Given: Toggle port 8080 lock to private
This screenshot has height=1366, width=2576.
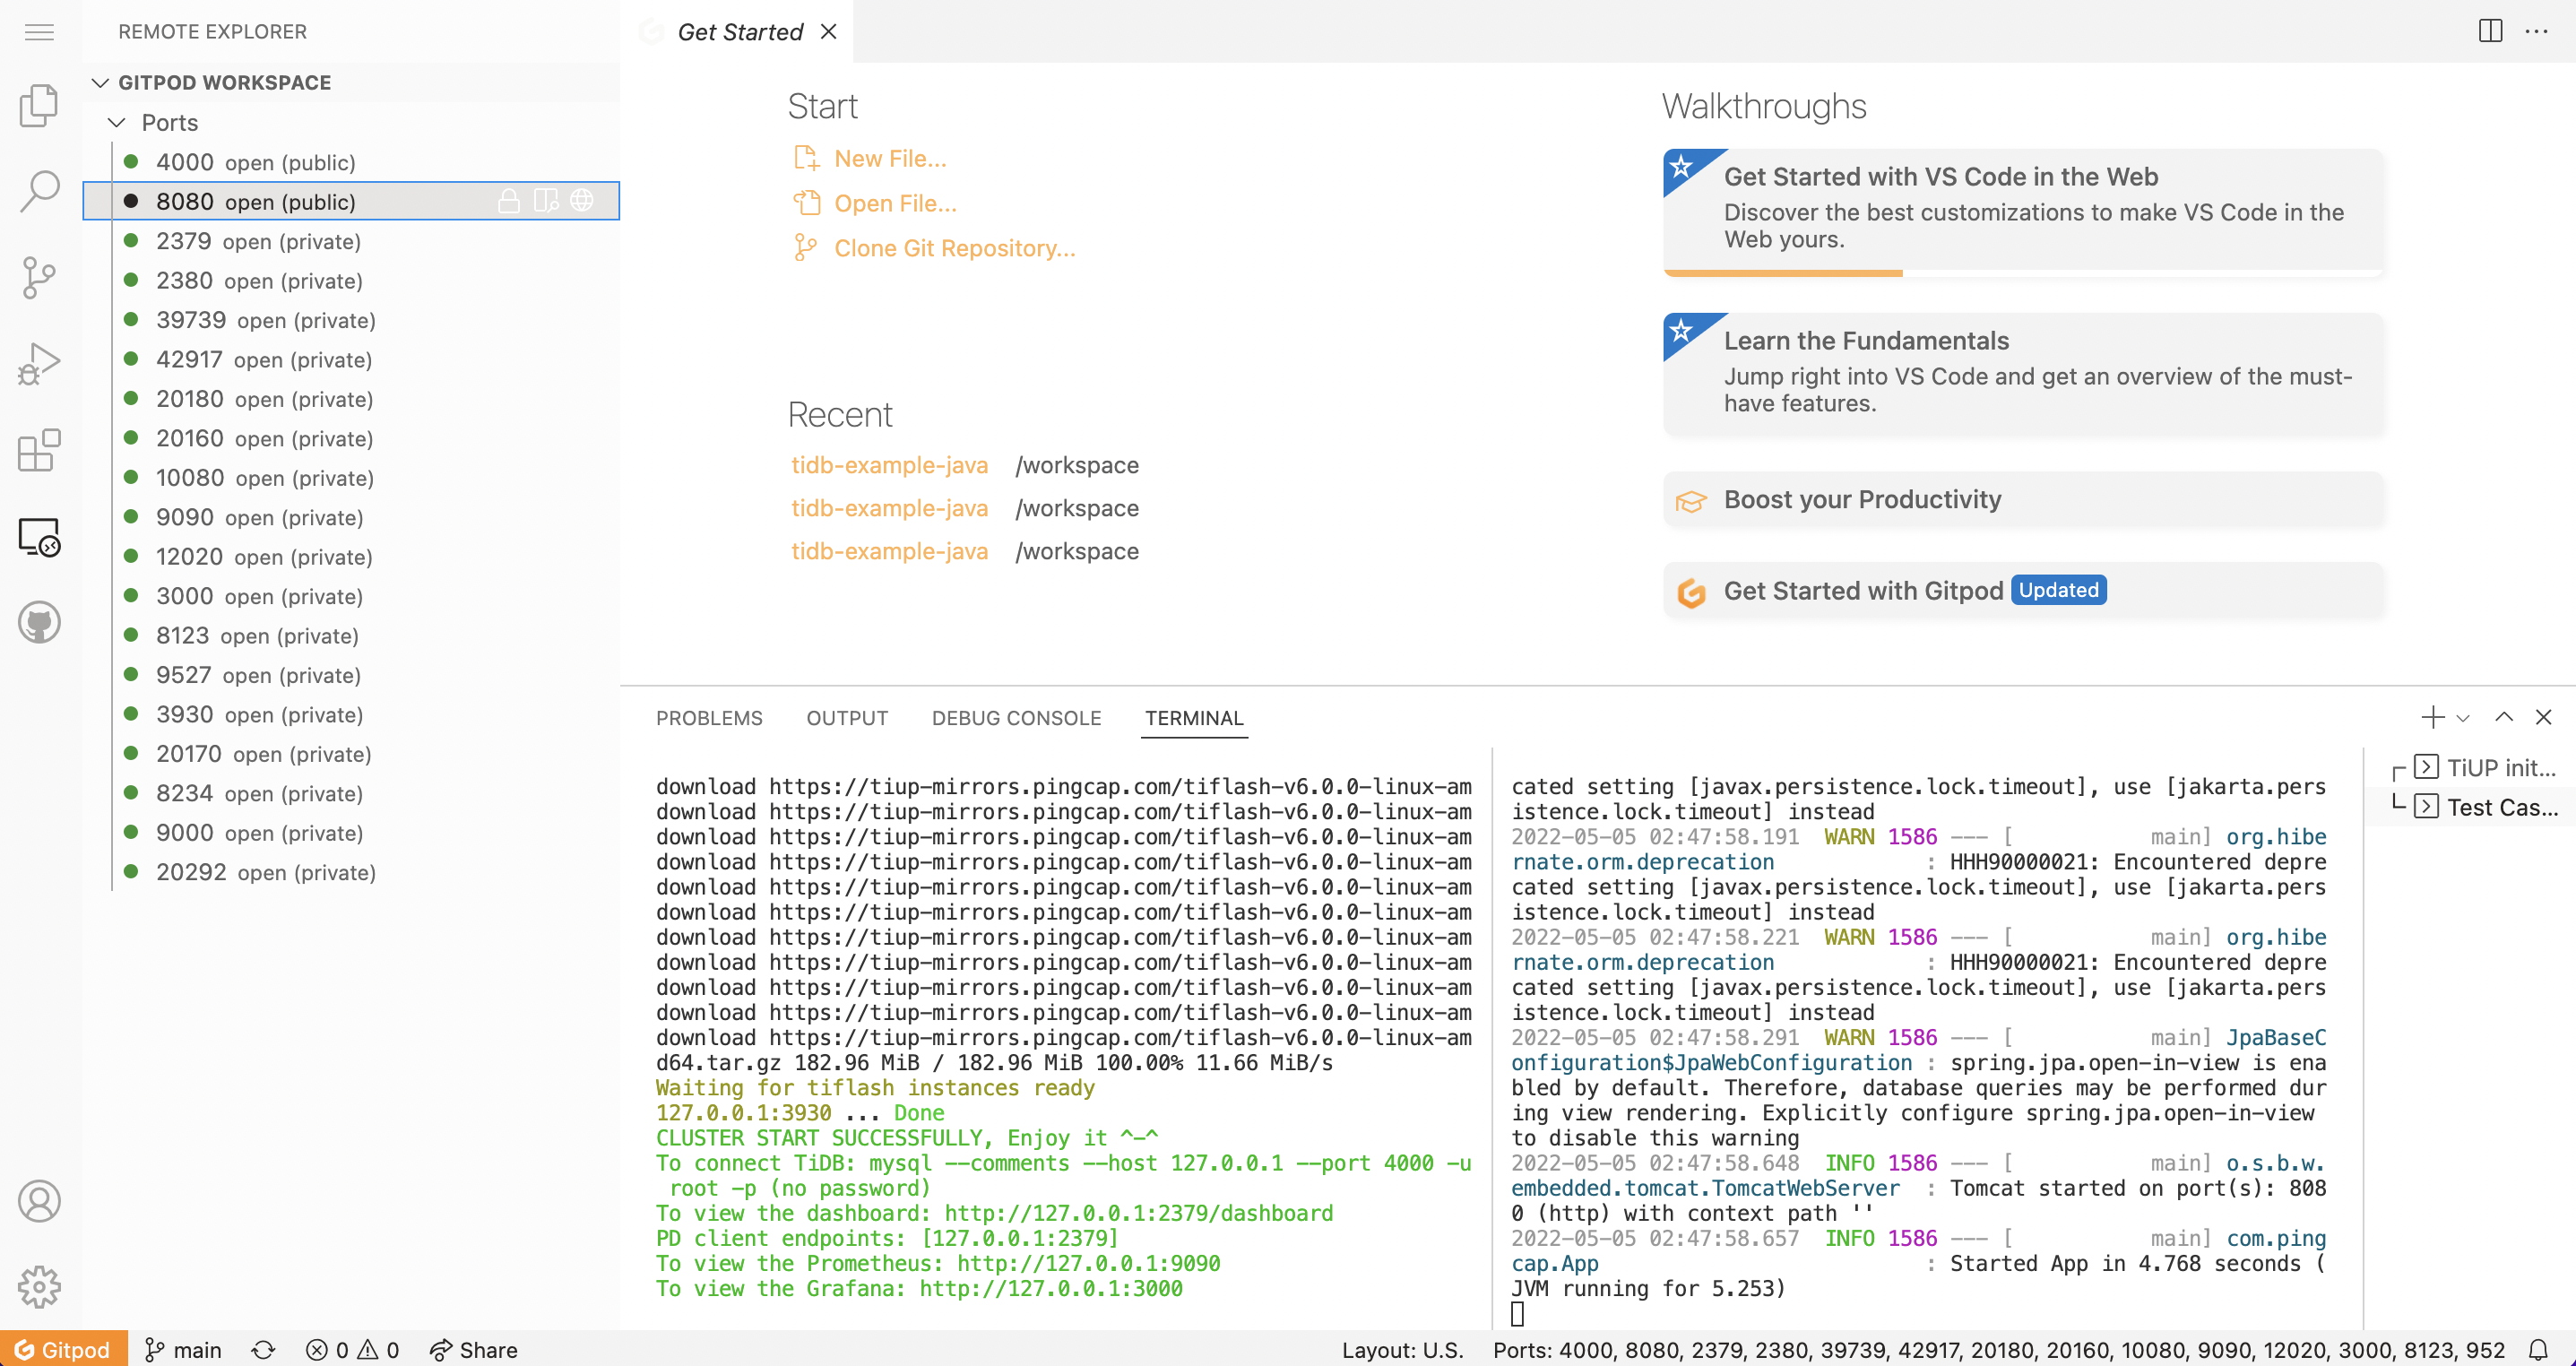Looking at the screenshot, I should pyautogui.click(x=509, y=201).
